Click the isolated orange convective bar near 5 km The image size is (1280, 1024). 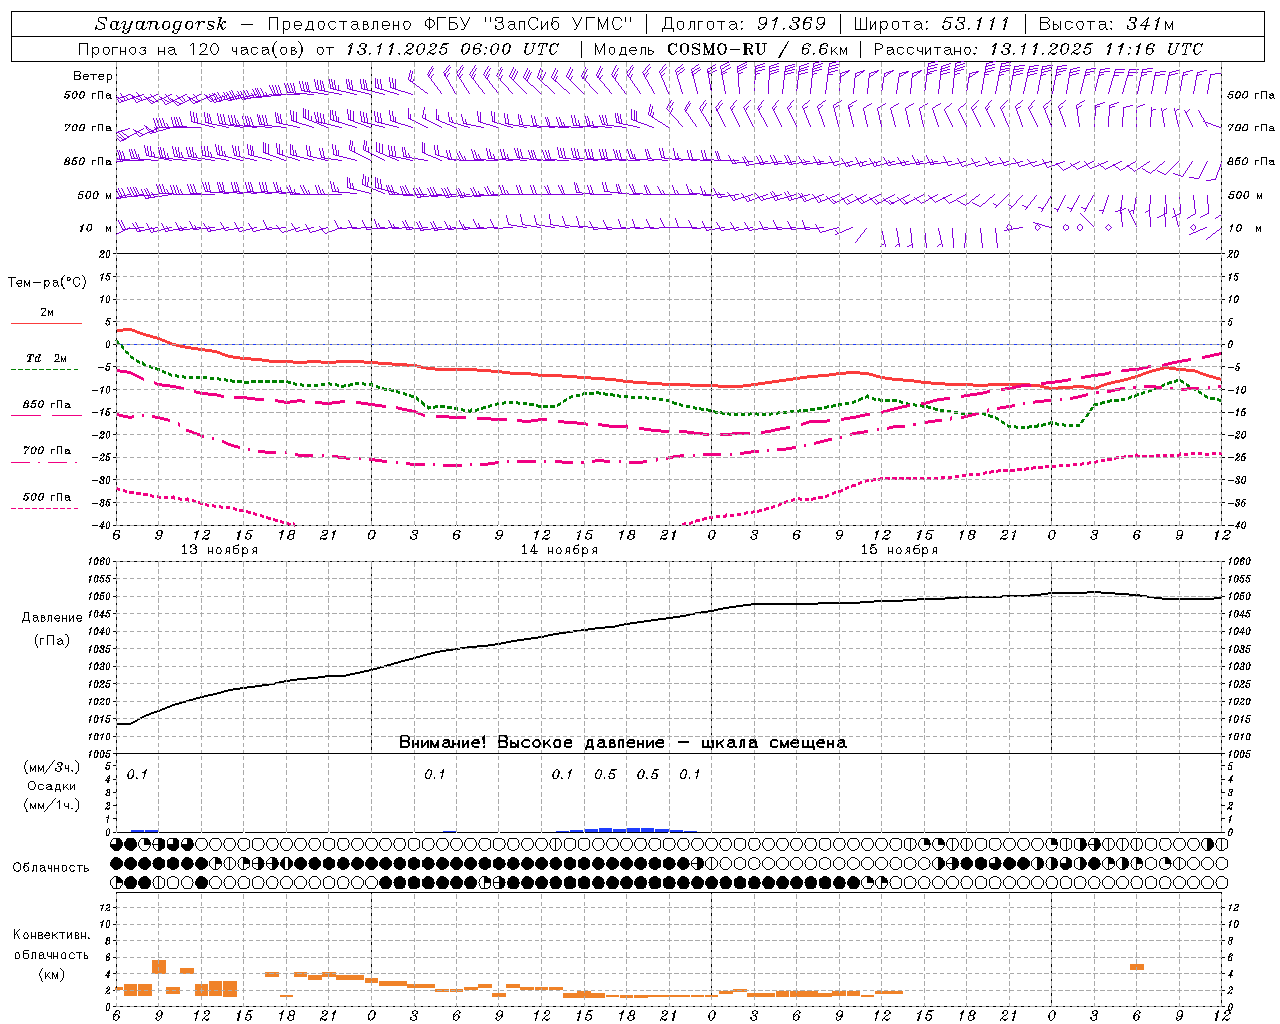(1136, 966)
